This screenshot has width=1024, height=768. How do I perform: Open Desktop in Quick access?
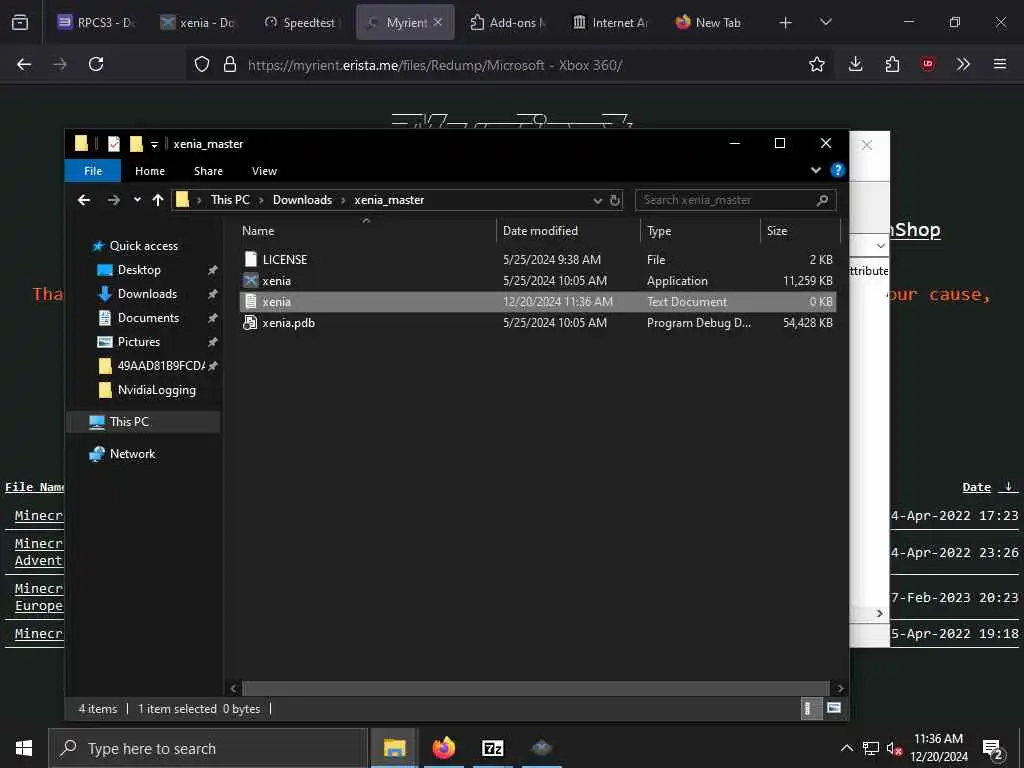(138, 270)
